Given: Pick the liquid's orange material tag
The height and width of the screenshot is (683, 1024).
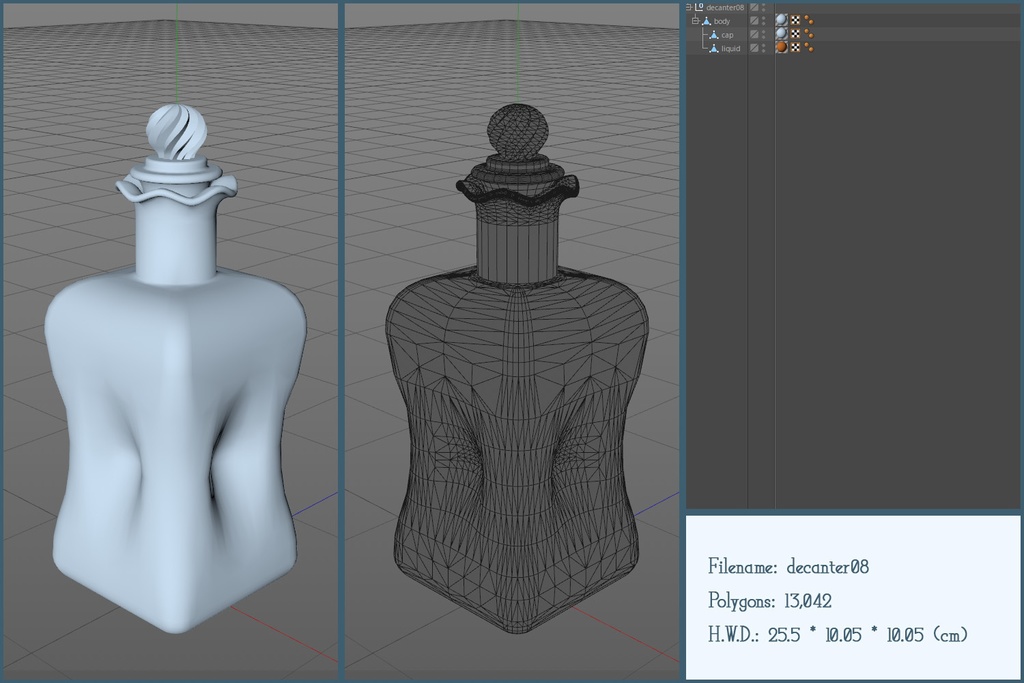Looking at the screenshot, I should [x=782, y=48].
